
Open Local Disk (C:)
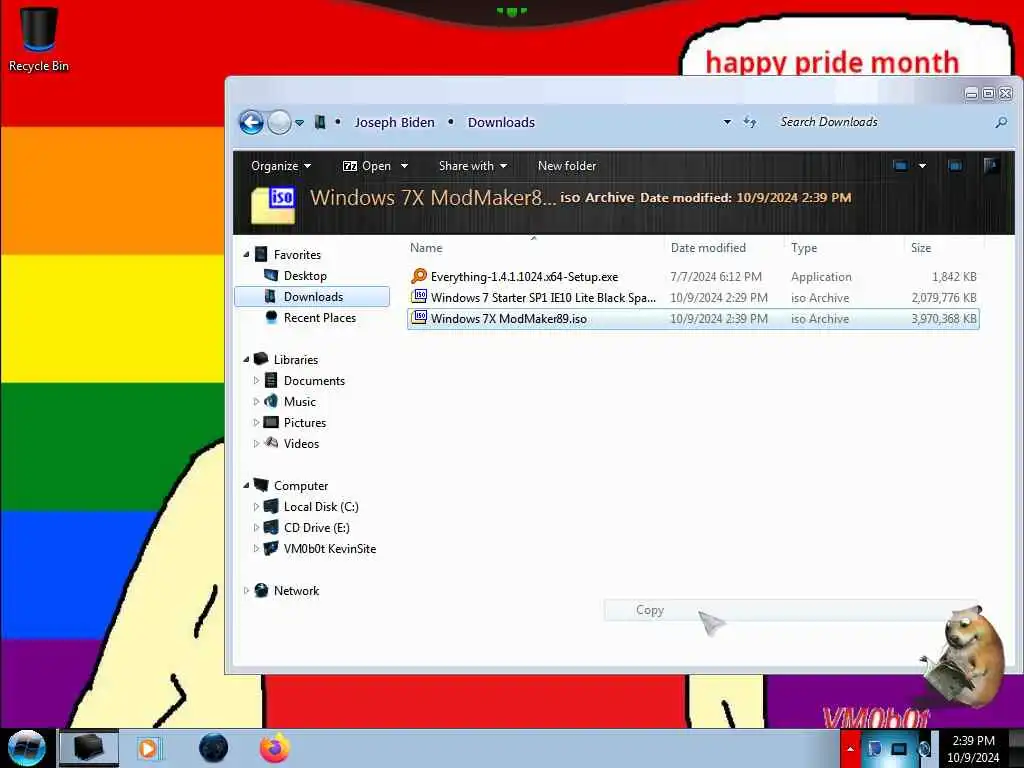(321, 506)
